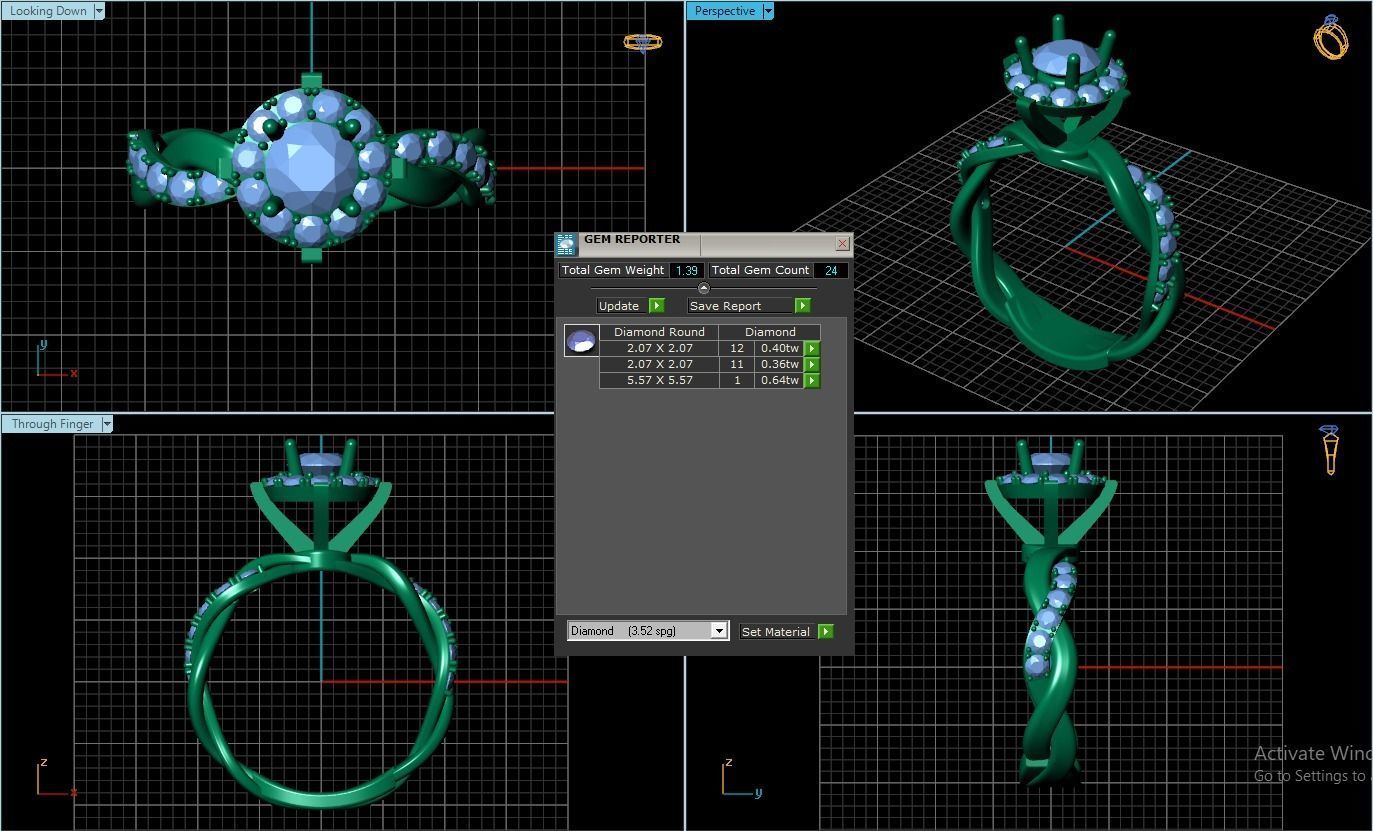Select the 5.57 X 5.57 size cell
This screenshot has height=831, width=1373.
point(660,380)
